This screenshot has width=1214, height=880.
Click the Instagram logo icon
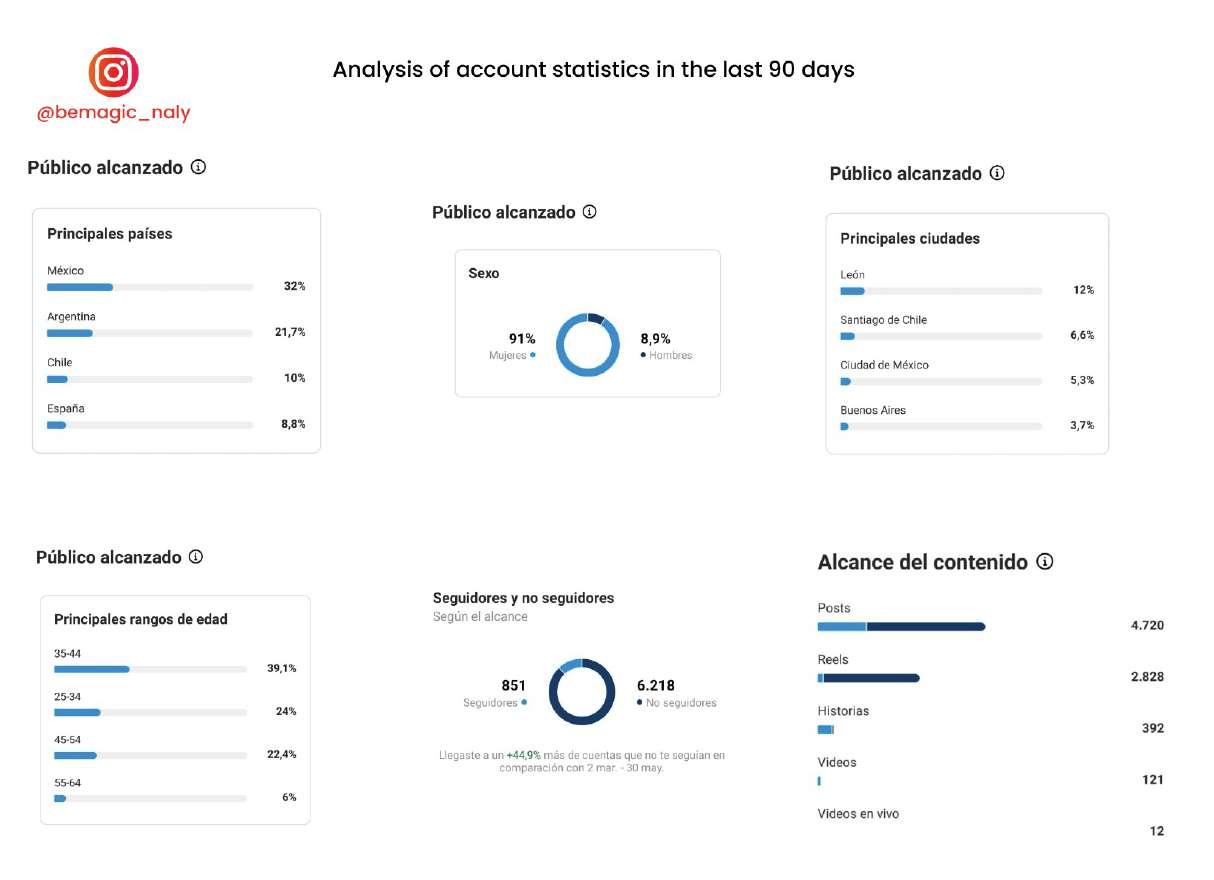114,72
